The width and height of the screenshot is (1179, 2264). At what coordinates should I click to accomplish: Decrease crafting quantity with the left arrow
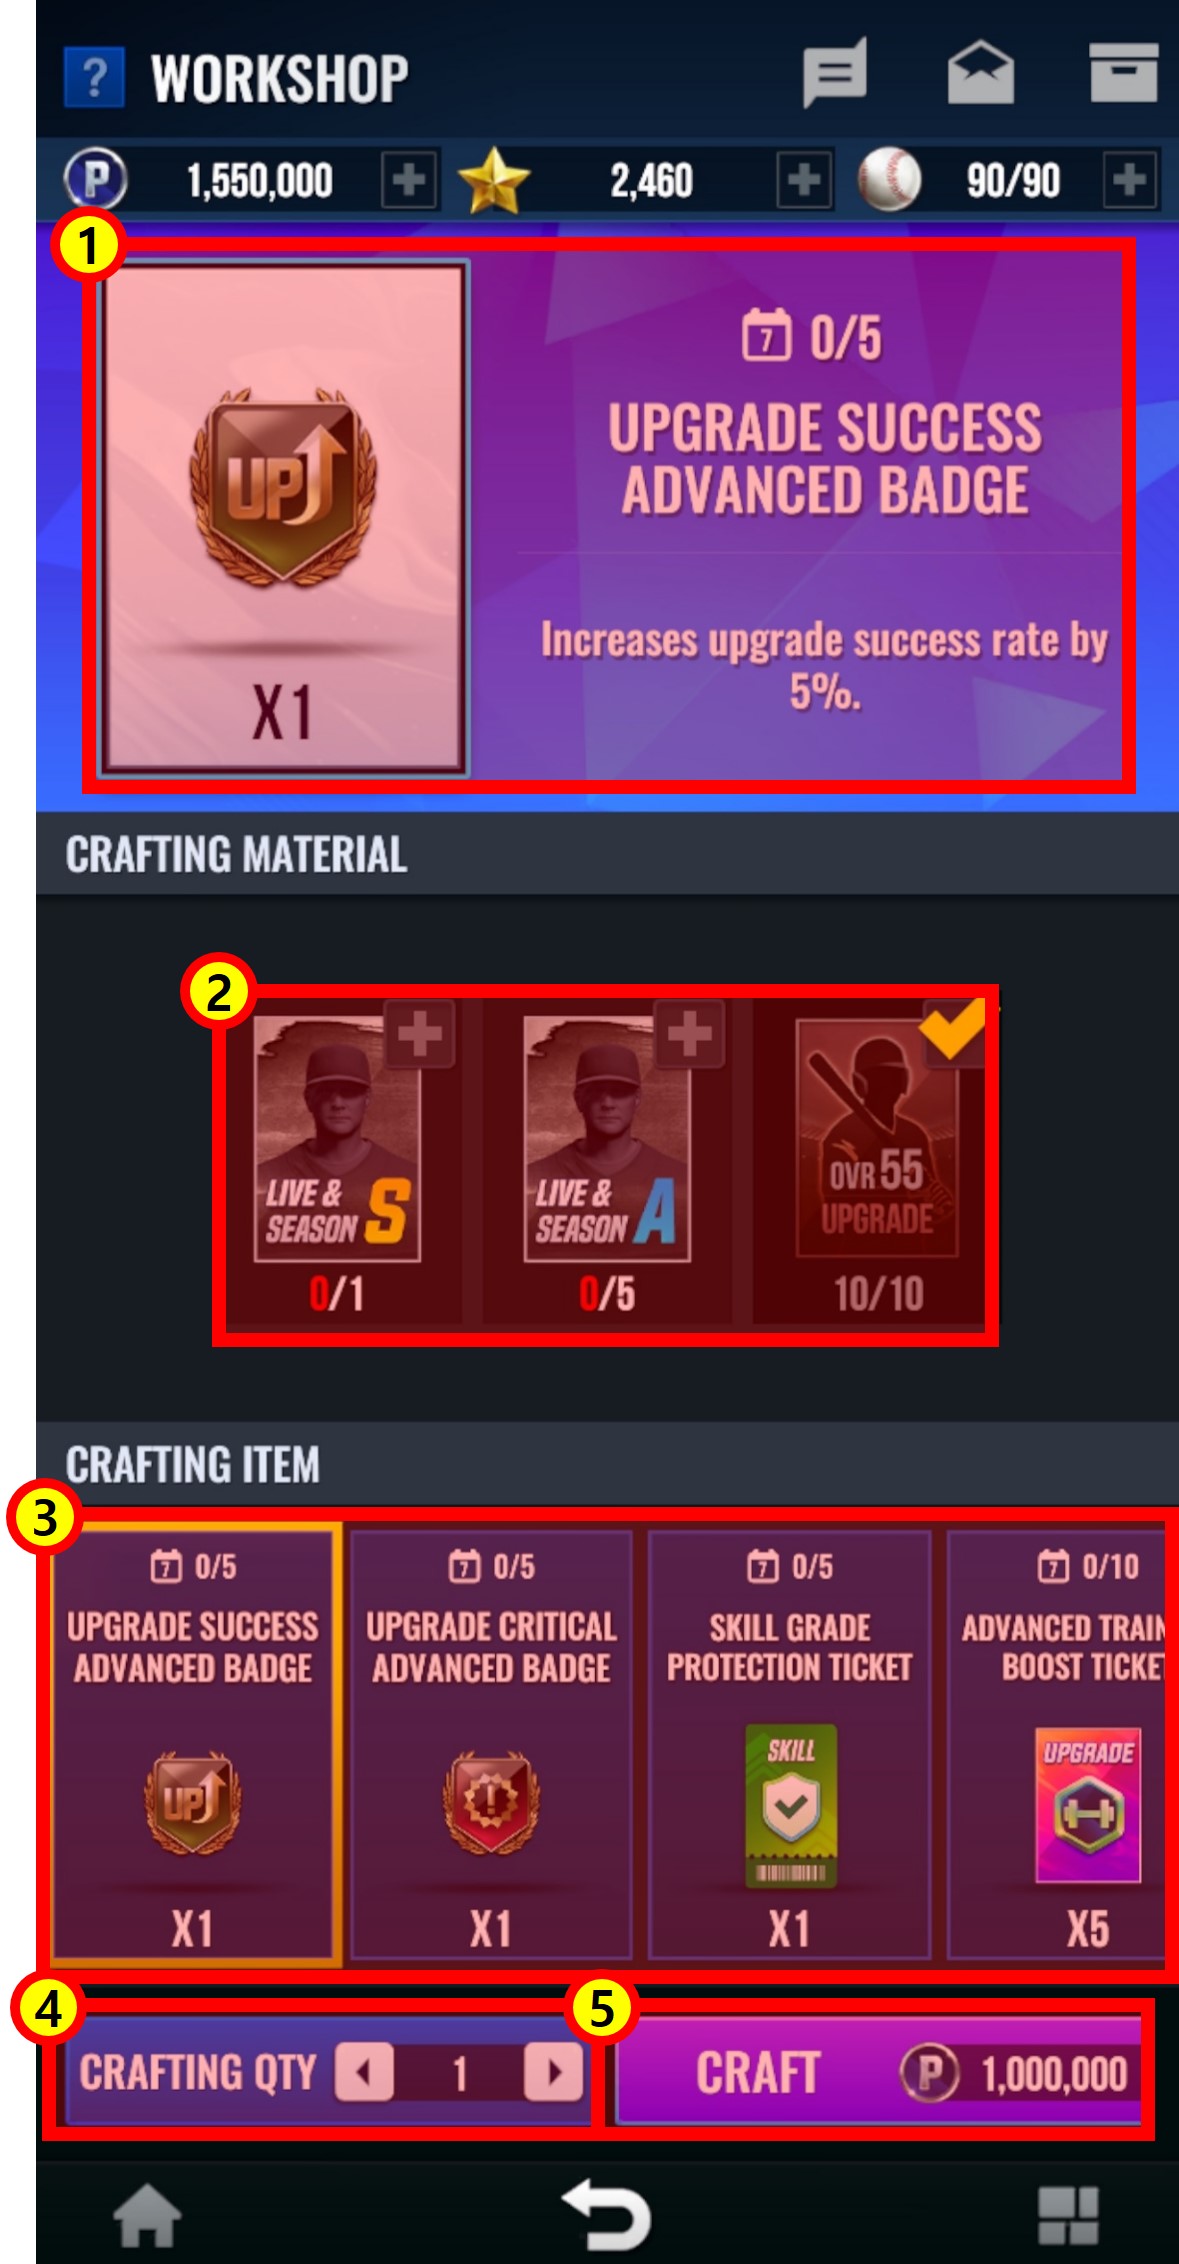364,2072
